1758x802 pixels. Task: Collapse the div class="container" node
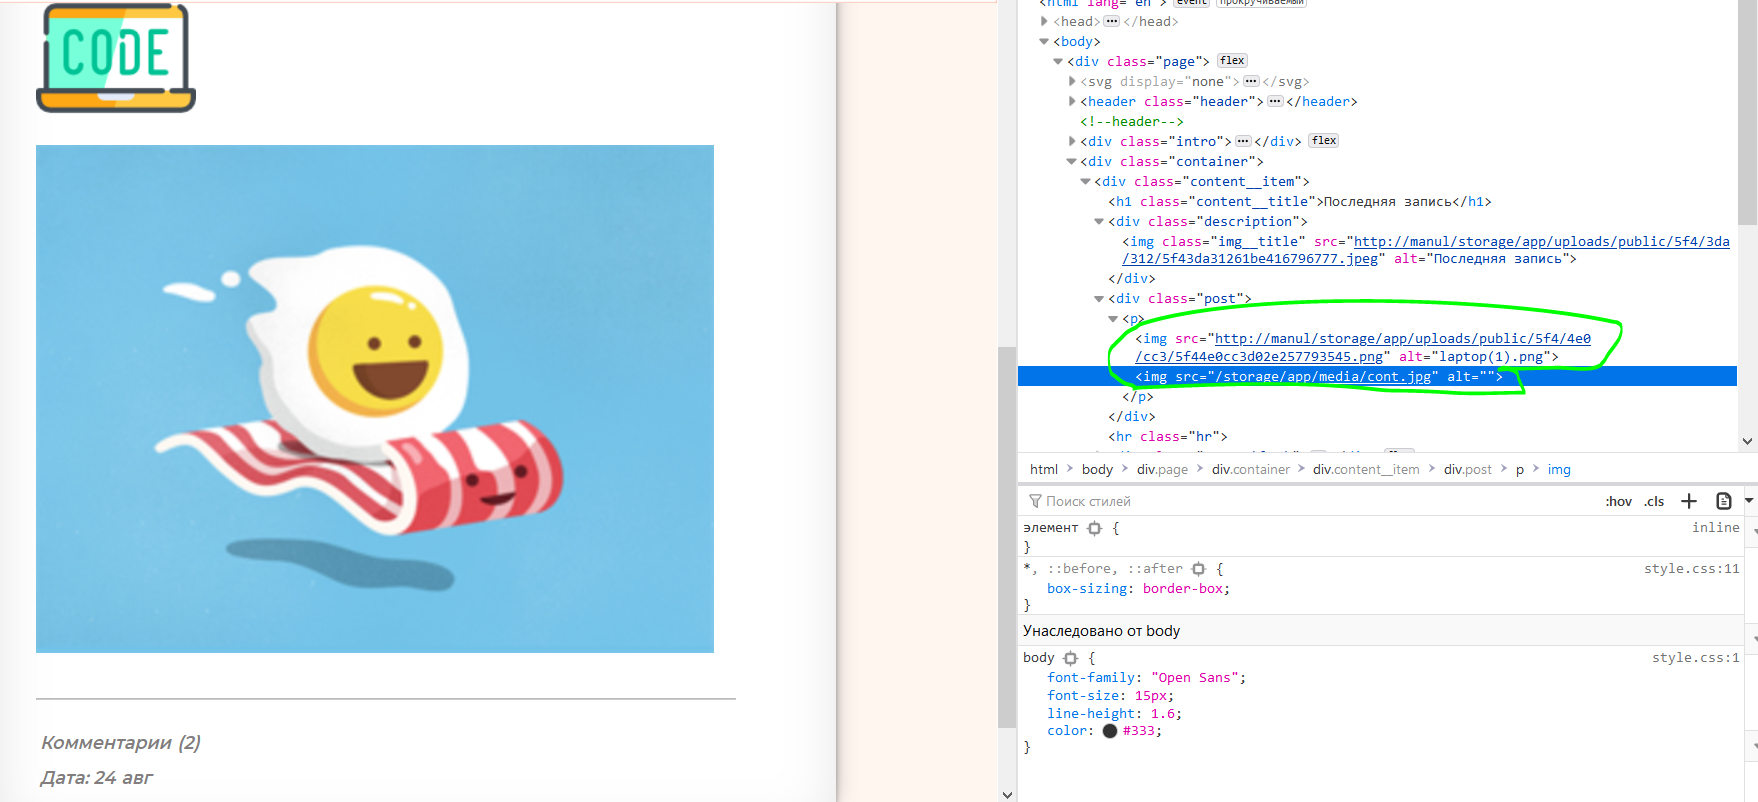point(1072,161)
